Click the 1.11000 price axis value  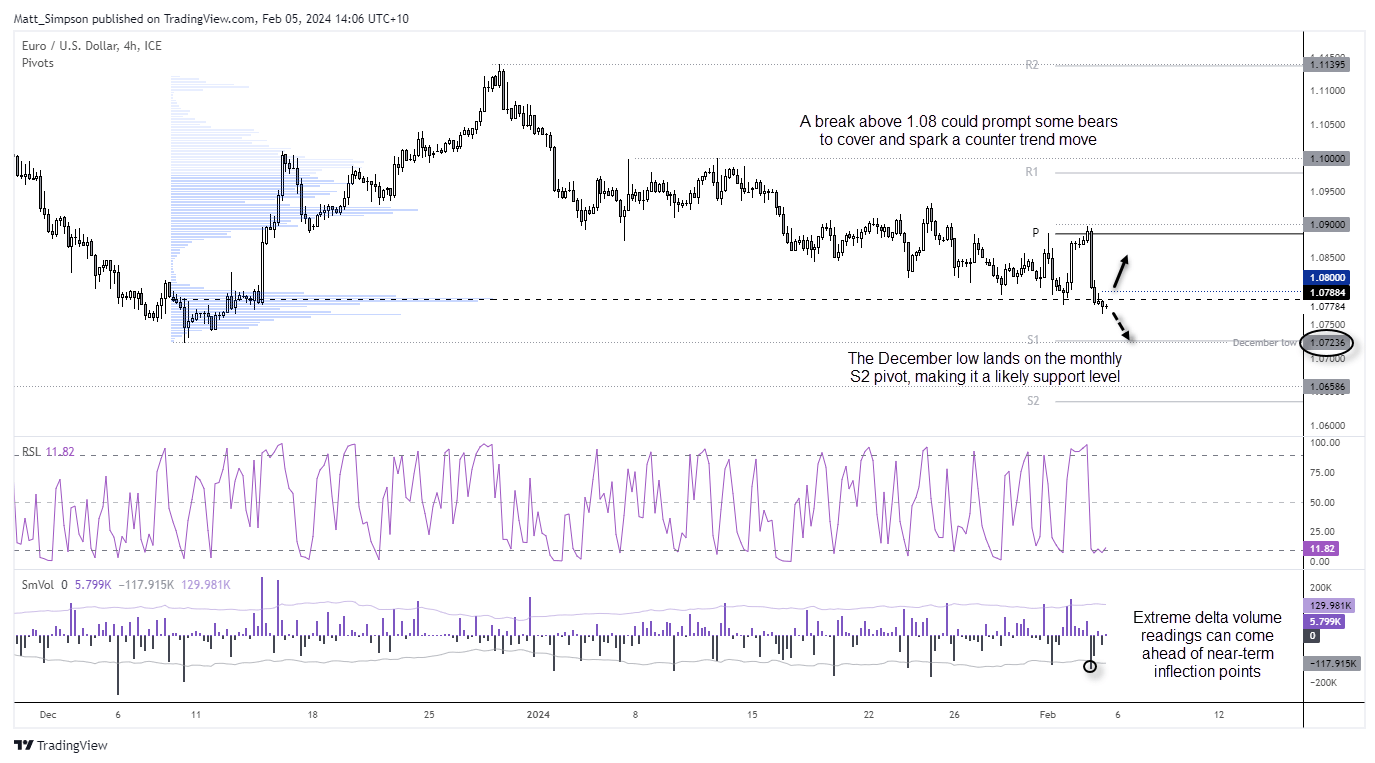coord(1328,91)
